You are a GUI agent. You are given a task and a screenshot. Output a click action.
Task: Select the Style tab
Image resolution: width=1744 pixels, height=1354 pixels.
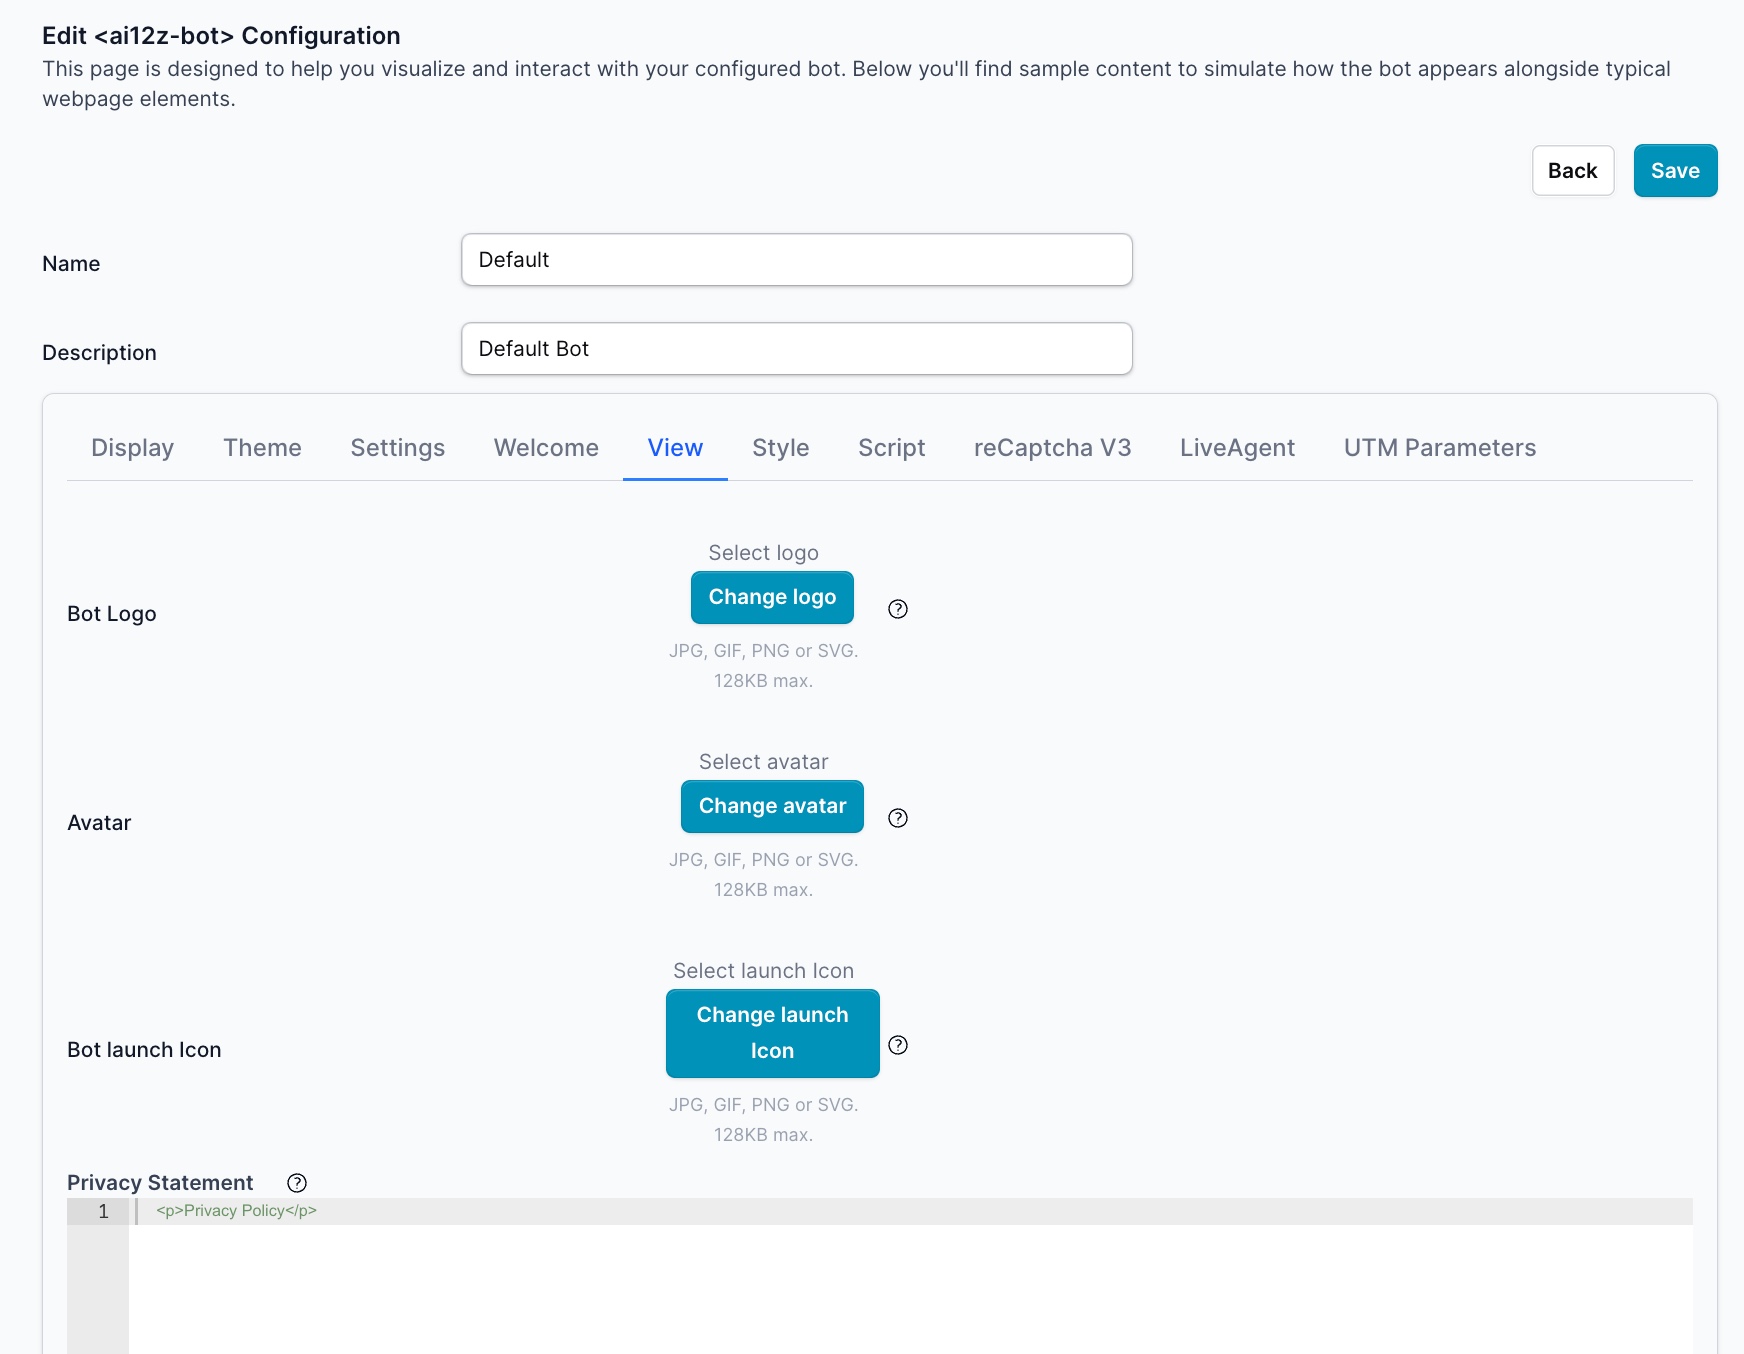(780, 448)
